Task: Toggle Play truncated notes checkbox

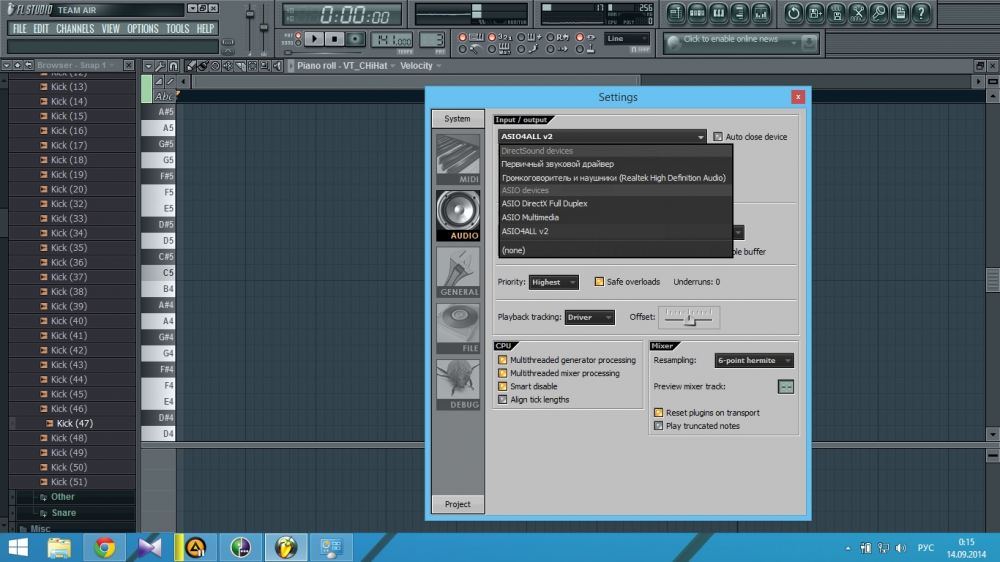Action: pos(658,426)
